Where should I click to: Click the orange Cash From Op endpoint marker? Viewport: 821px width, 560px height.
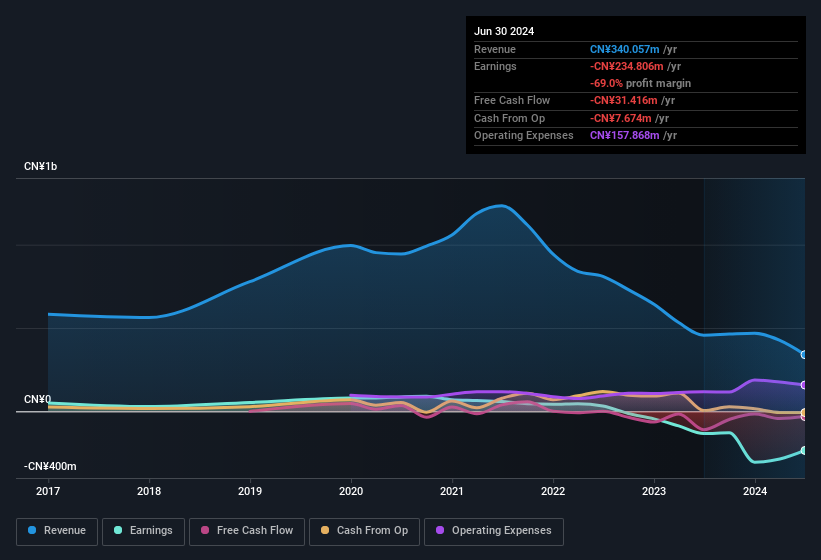(804, 412)
